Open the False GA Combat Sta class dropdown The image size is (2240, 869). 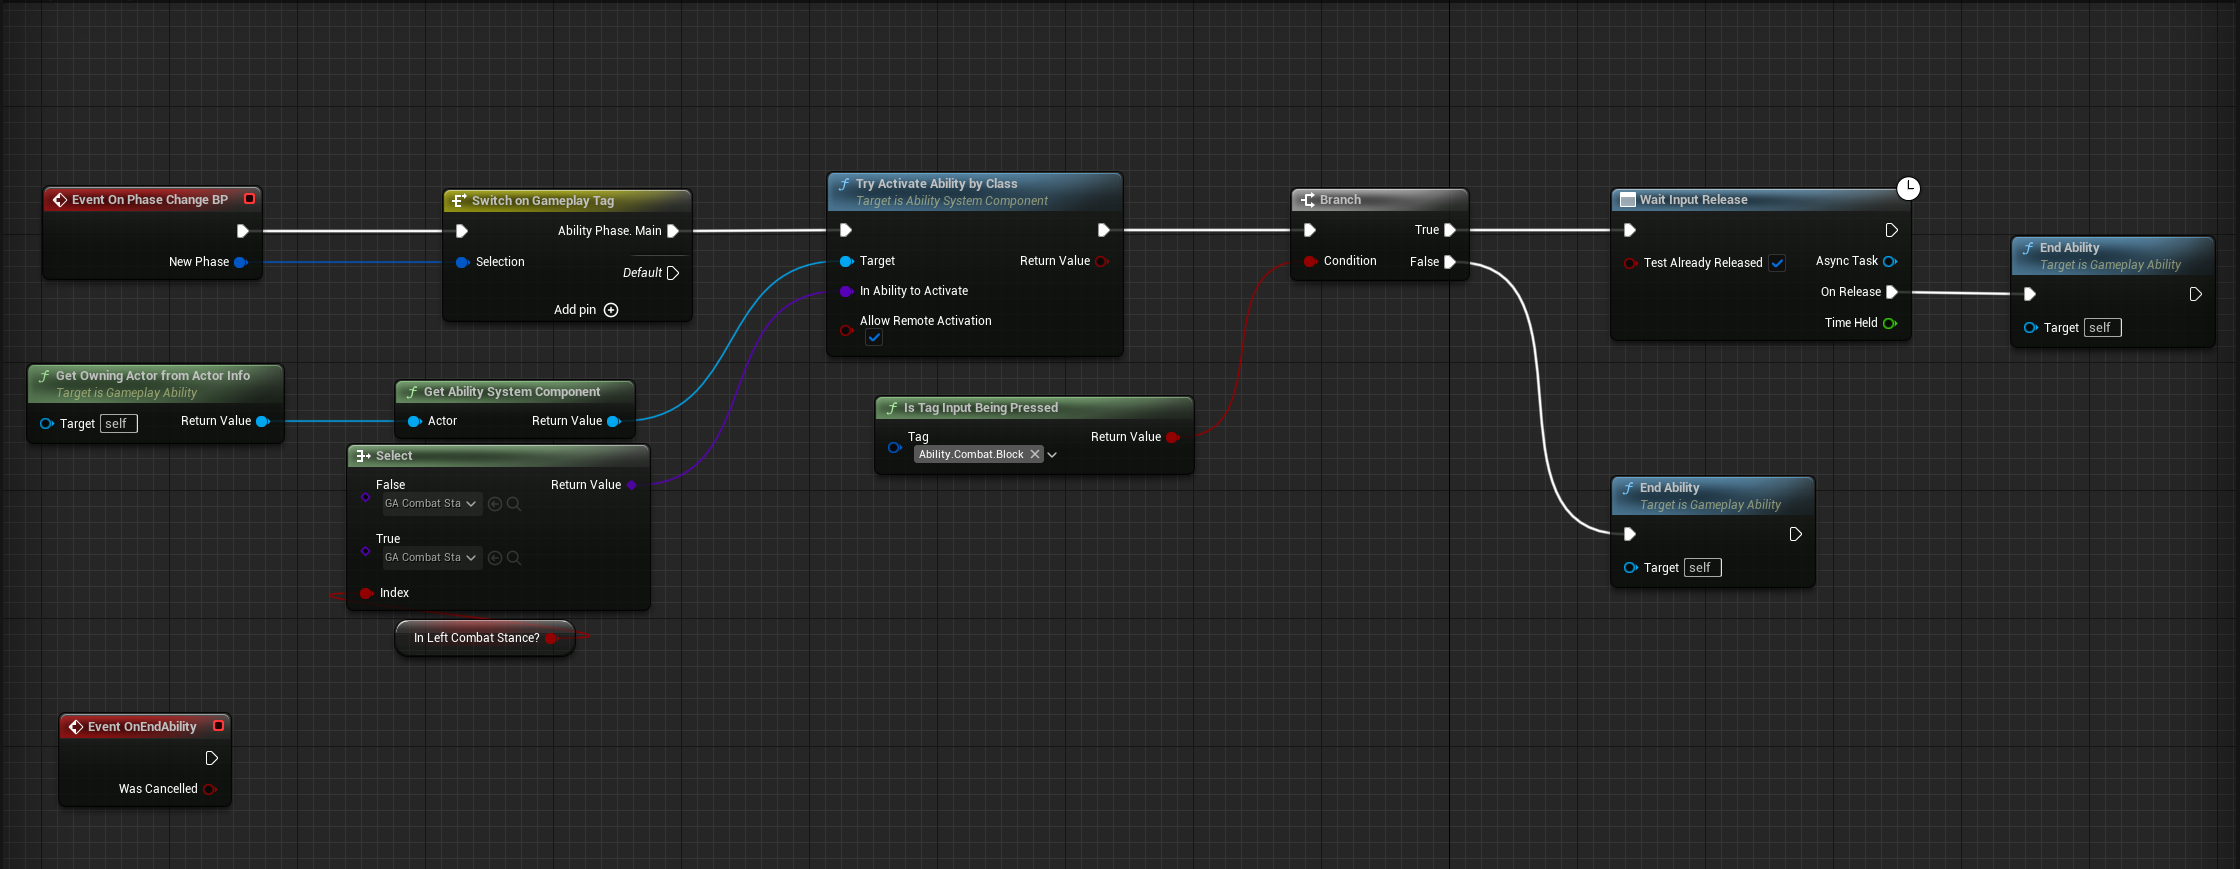pyautogui.click(x=432, y=504)
